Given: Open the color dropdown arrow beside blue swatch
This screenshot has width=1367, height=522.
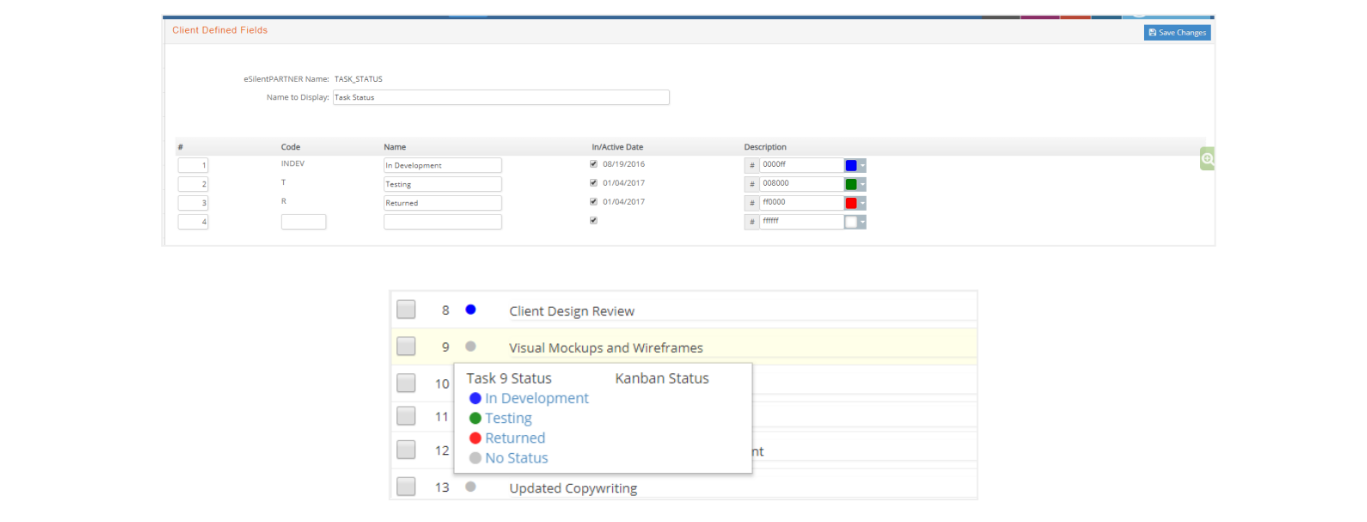Looking at the screenshot, I should [862, 165].
